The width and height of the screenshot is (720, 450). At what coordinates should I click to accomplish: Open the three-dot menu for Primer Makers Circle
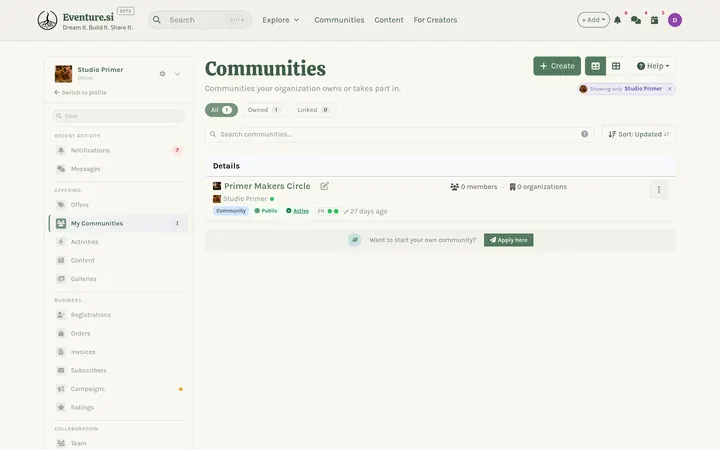658,189
